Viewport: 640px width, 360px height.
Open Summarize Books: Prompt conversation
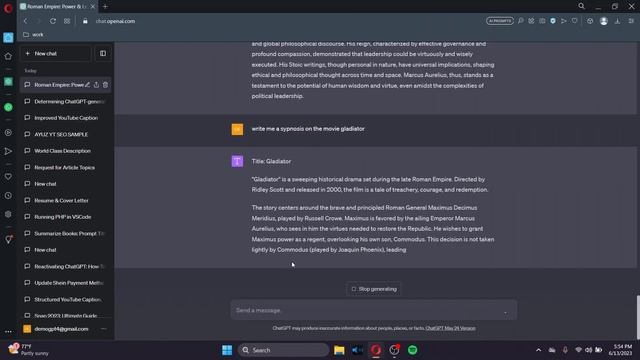click(x=65, y=233)
